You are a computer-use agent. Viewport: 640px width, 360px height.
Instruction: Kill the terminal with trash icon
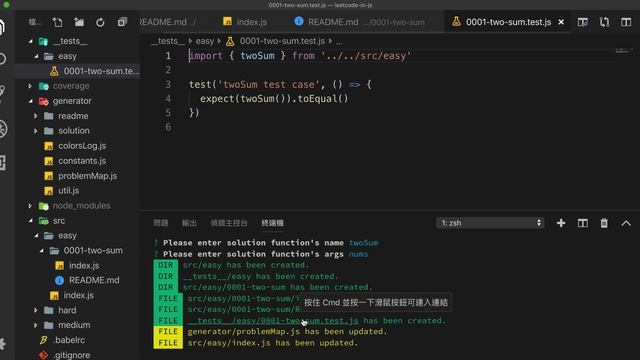[604, 223]
